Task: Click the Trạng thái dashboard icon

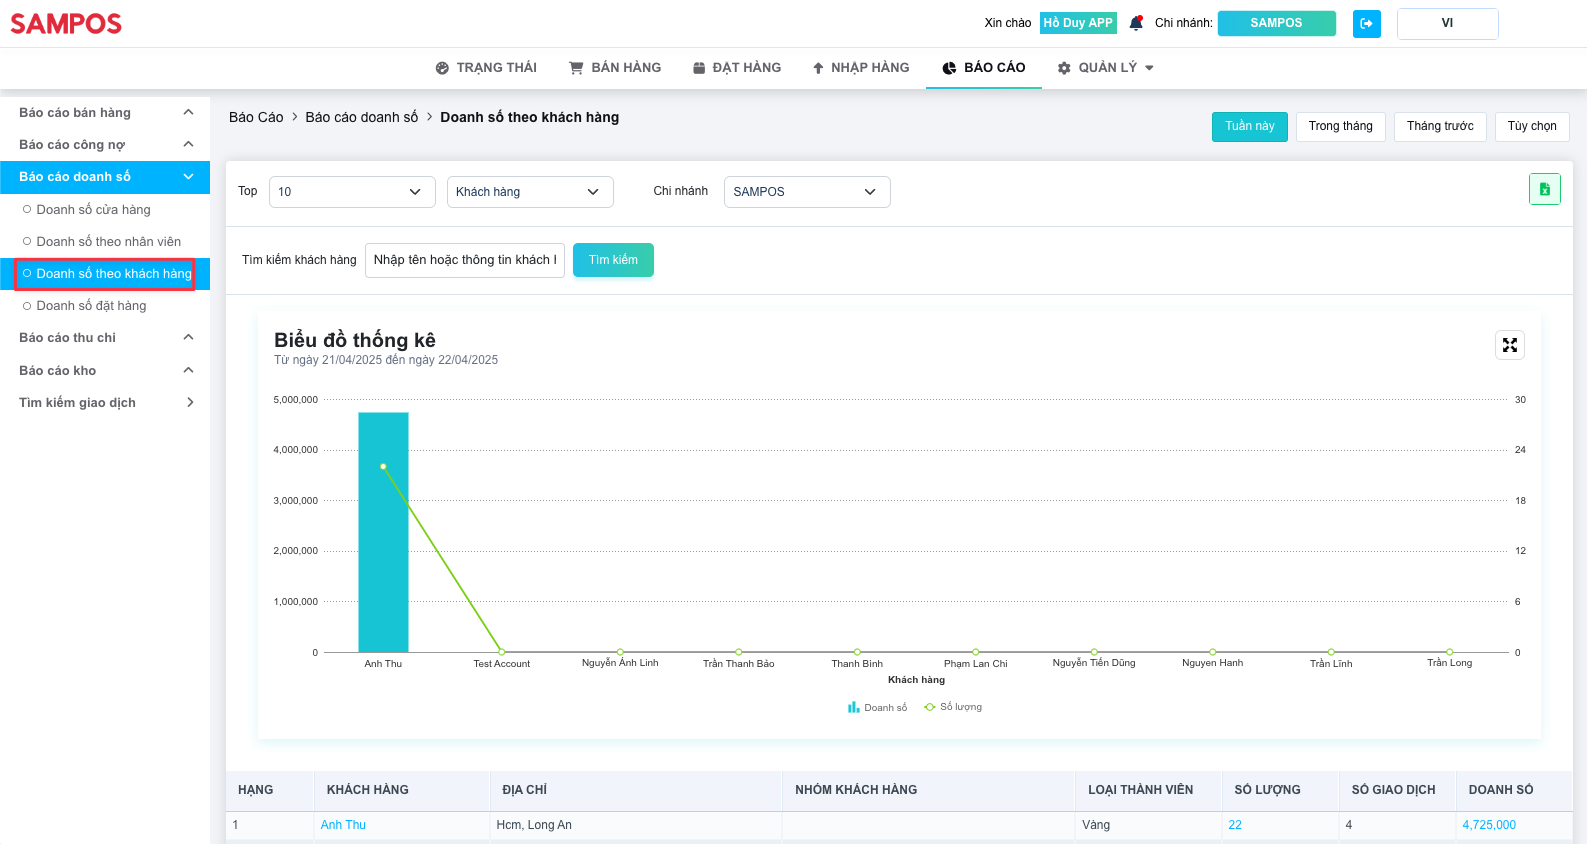Action: [x=442, y=68]
